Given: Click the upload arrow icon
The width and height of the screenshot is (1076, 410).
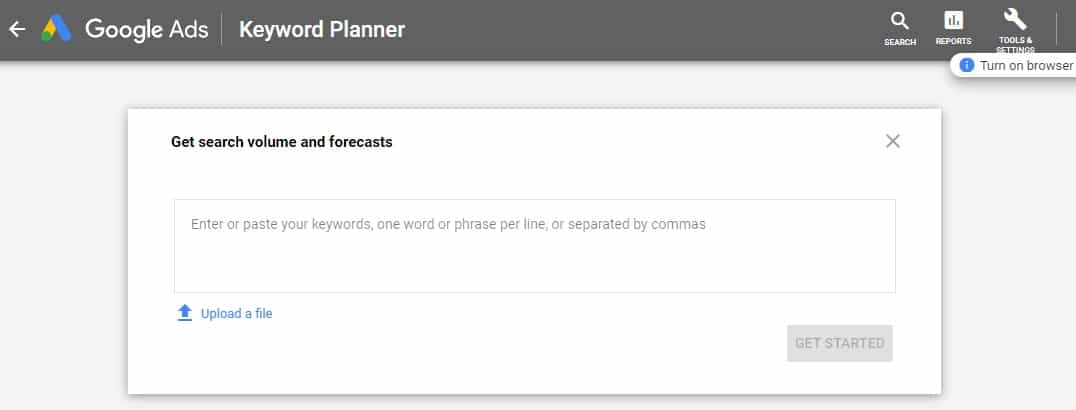Looking at the screenshot, I should pyautogui.click(x=184, y=313).
